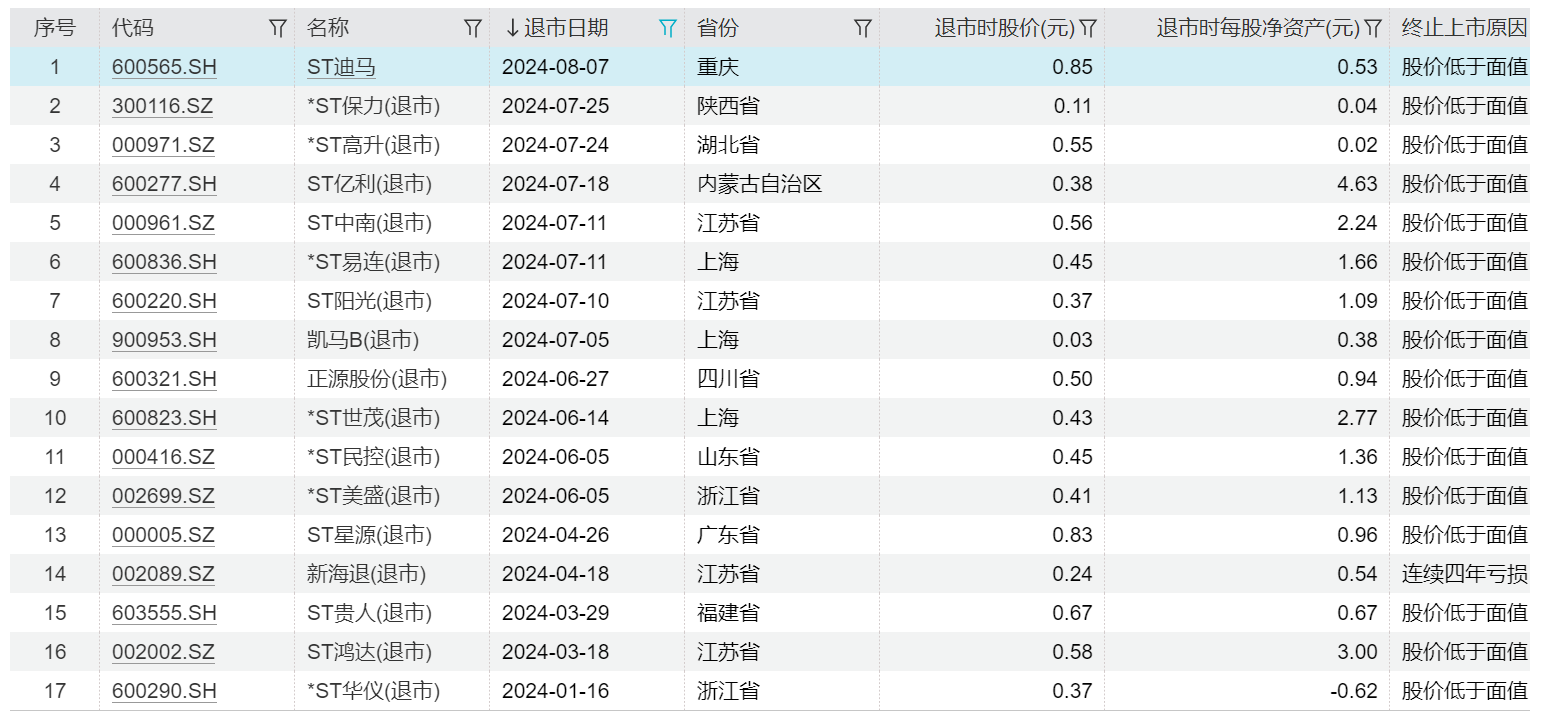Click the active 退市日期 filter icon
Viewport: 1552px width, 720px height.
click(668, 29)
